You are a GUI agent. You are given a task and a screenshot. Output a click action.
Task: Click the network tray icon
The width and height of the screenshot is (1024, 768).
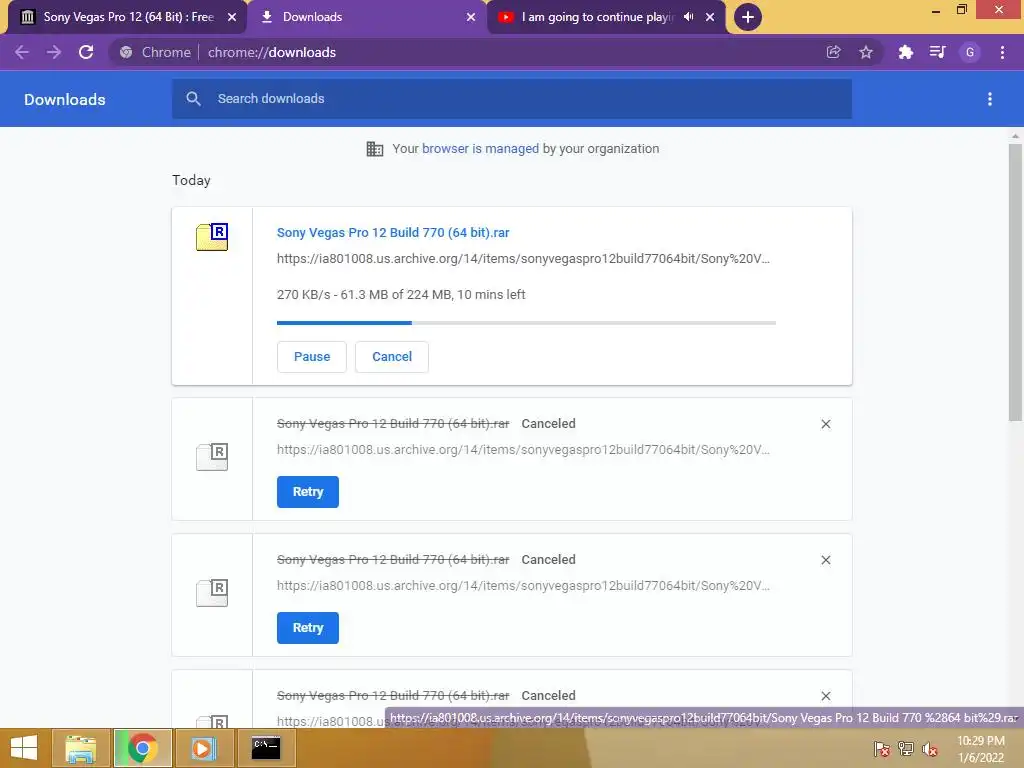click(x=906, y=748)
